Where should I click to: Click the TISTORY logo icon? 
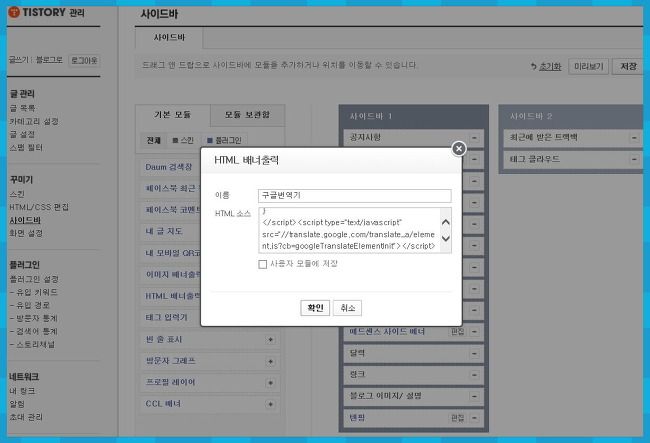click(14, 12)
